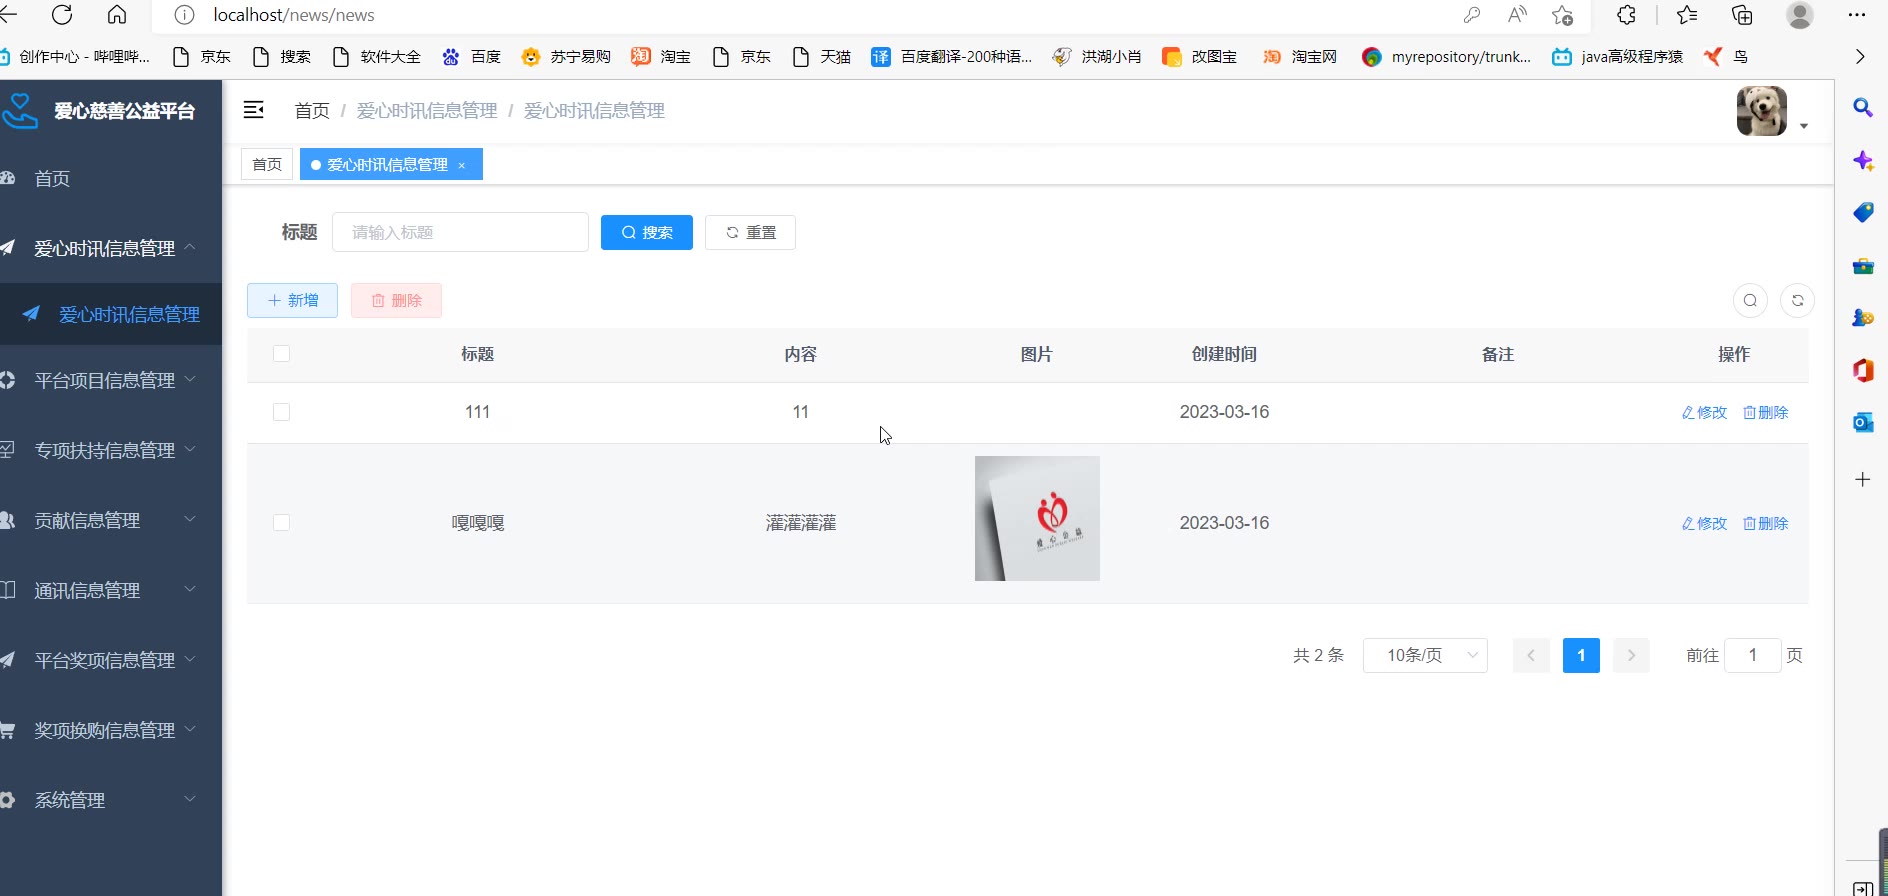Image resolution: width=1888 pixels, height=896 pixels.
Task: Check the row titled 嘎嘎嘎
Action: point(281,523)
